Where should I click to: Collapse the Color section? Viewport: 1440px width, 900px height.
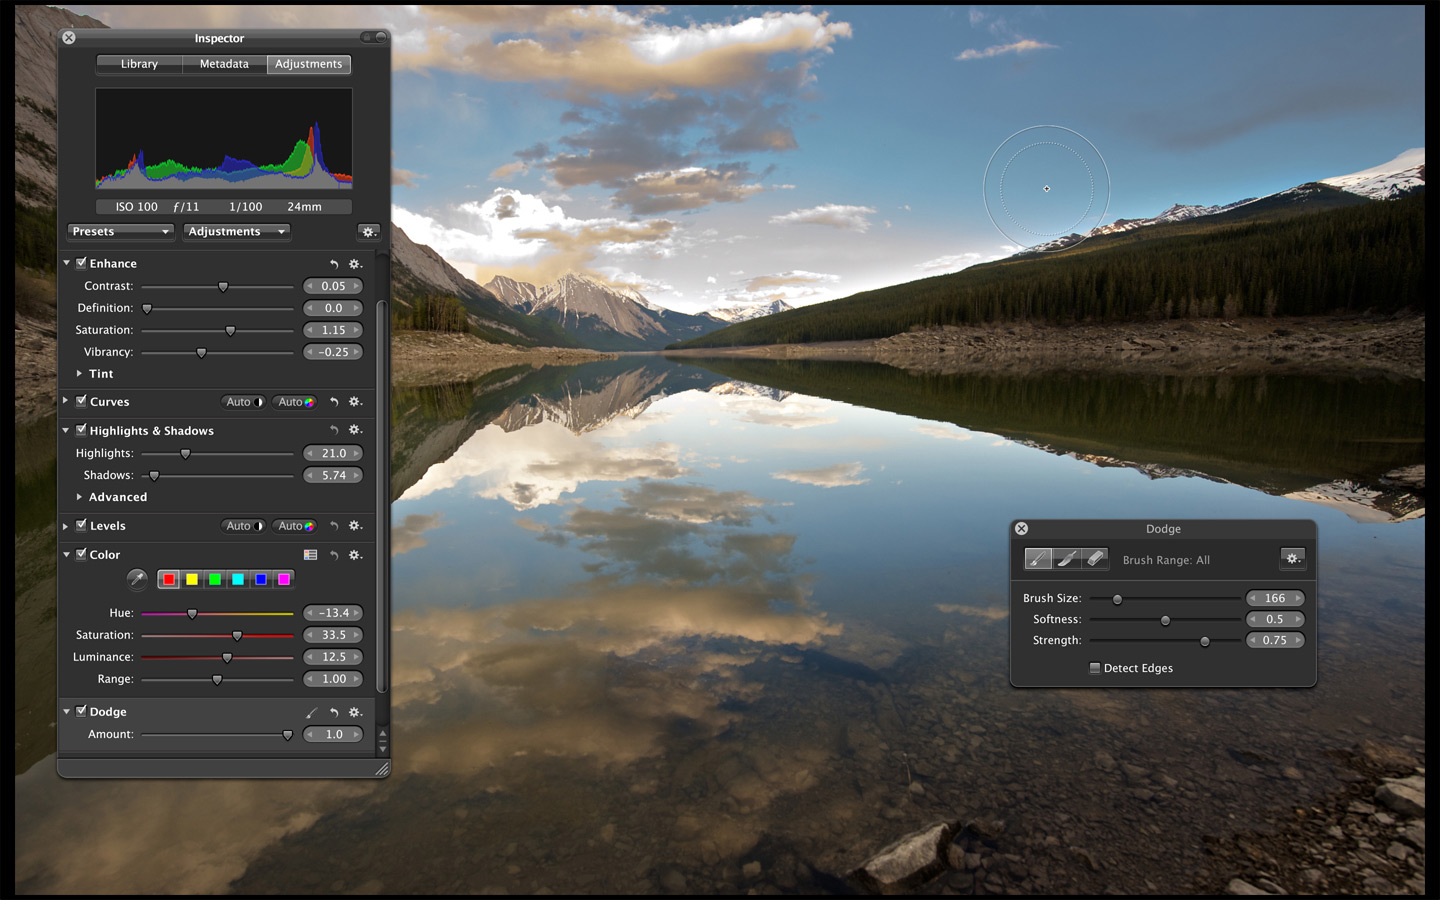point(66,554)
